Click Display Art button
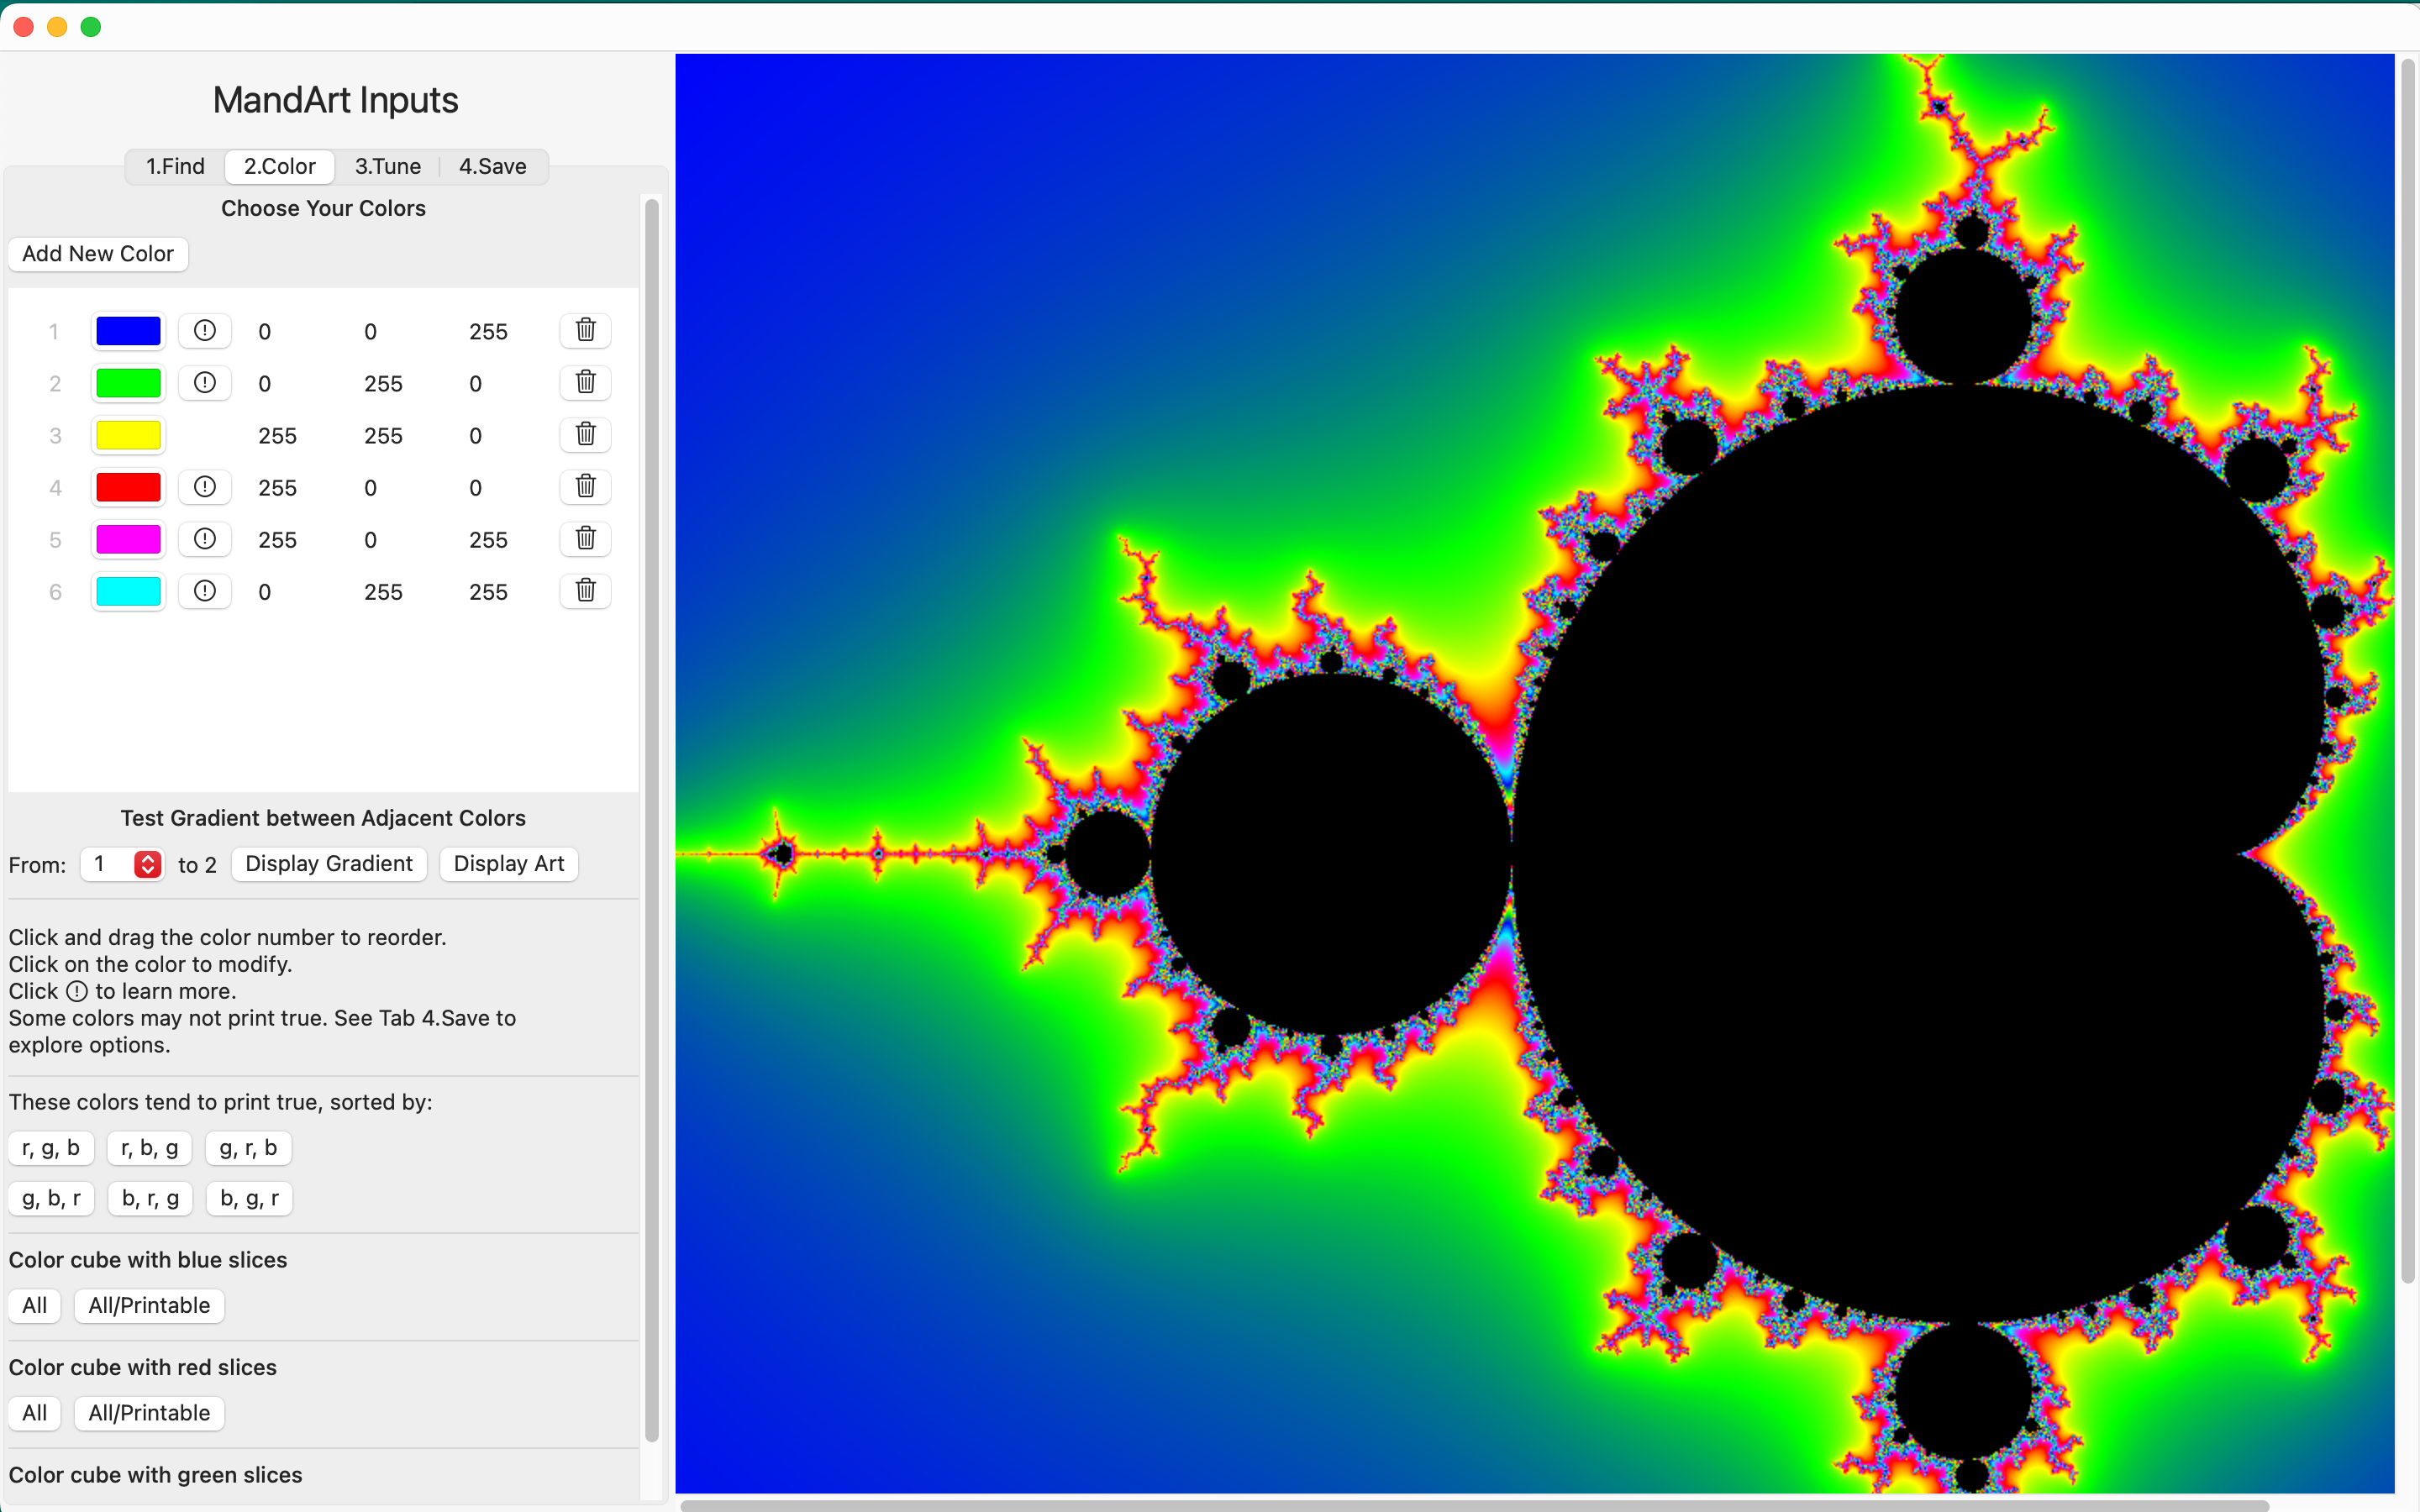 click(x=508, y=864)
